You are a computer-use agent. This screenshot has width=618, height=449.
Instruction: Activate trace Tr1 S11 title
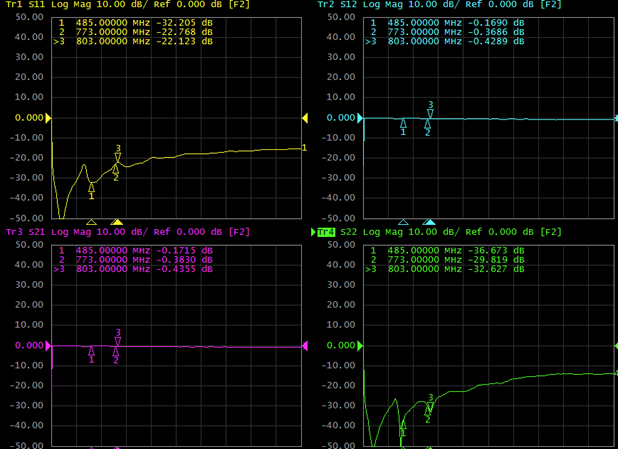tap(26, 5)
